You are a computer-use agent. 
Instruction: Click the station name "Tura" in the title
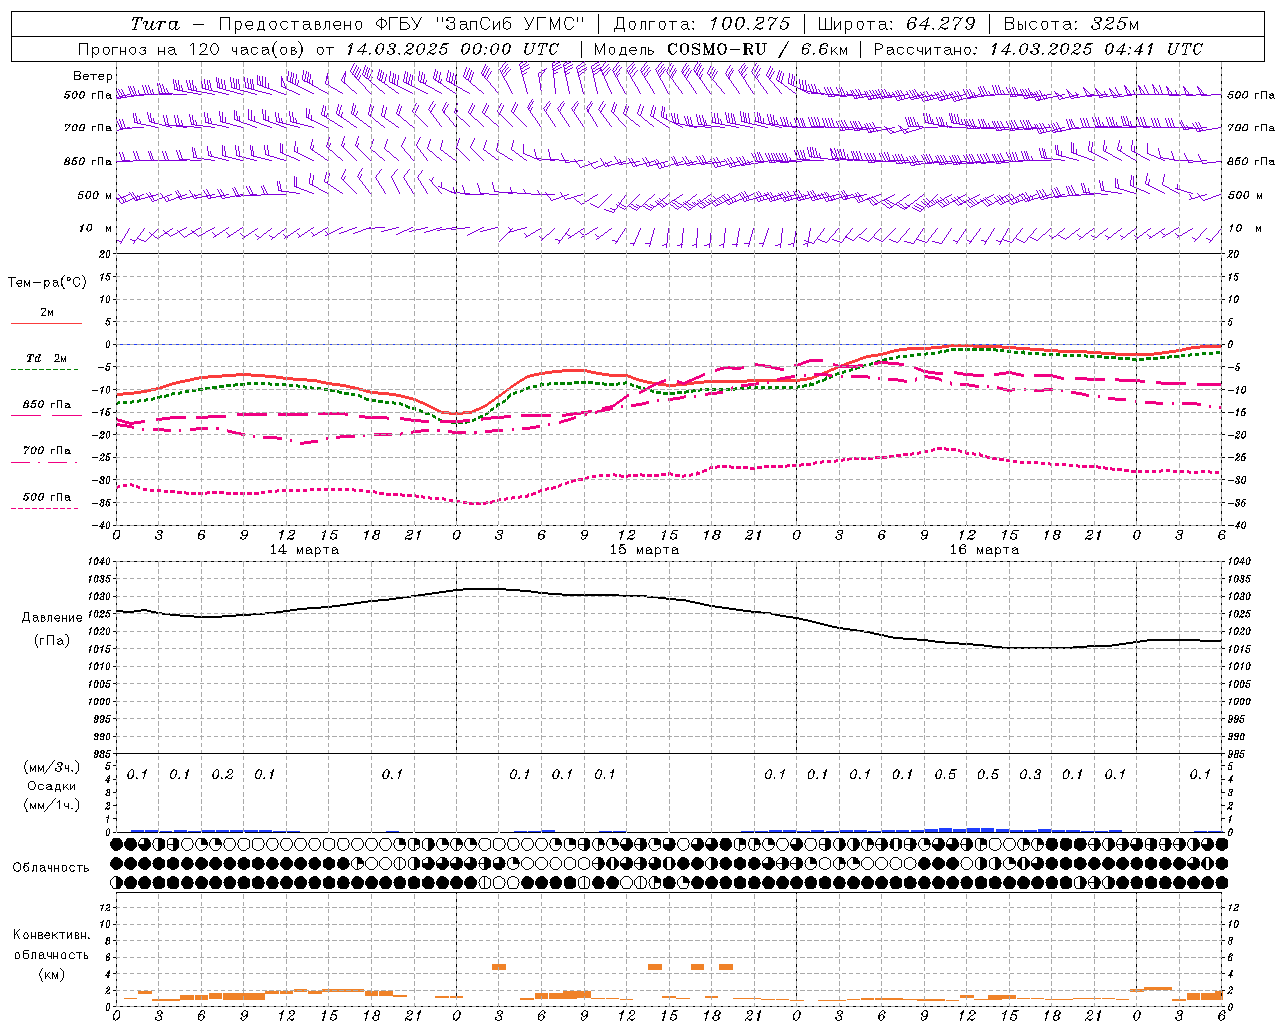tap(155, 24)
